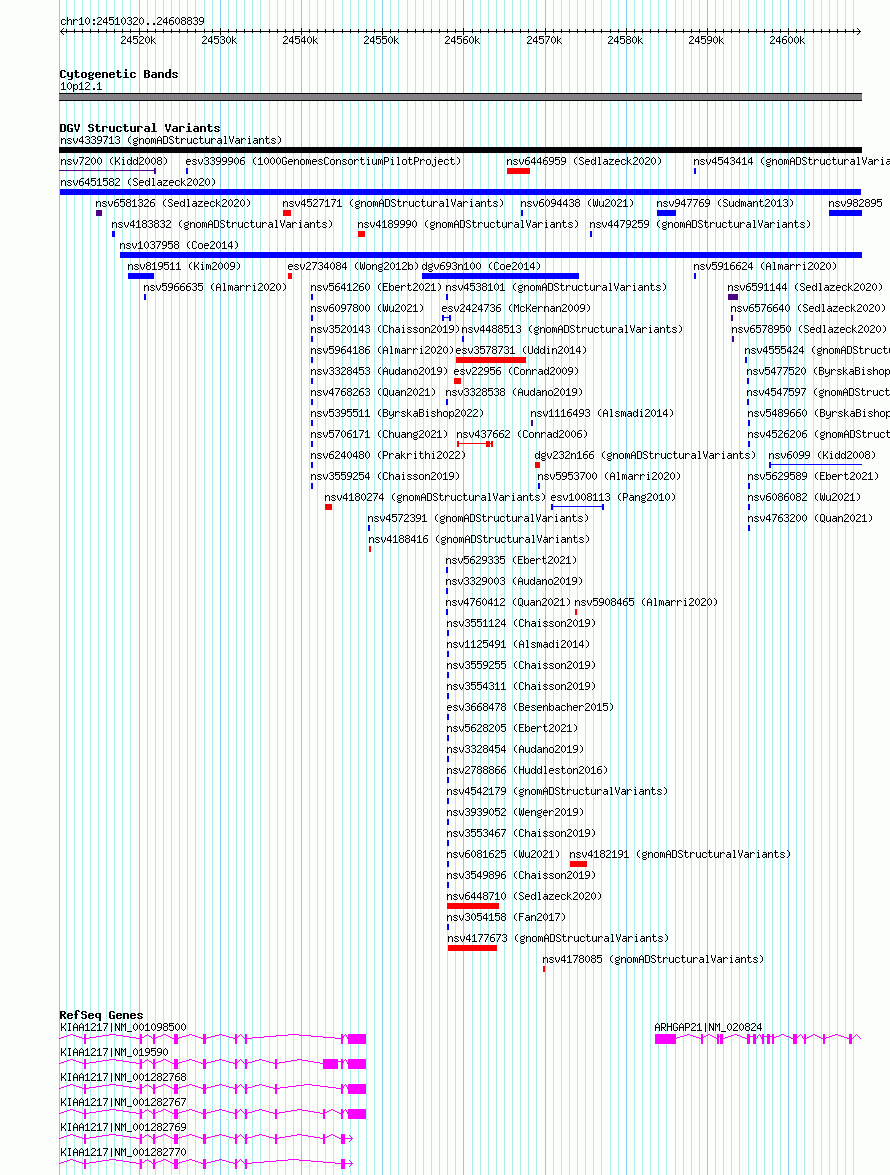
Task: Click nsv6094438 (Wu2021) label
Action: pos(577,203)
